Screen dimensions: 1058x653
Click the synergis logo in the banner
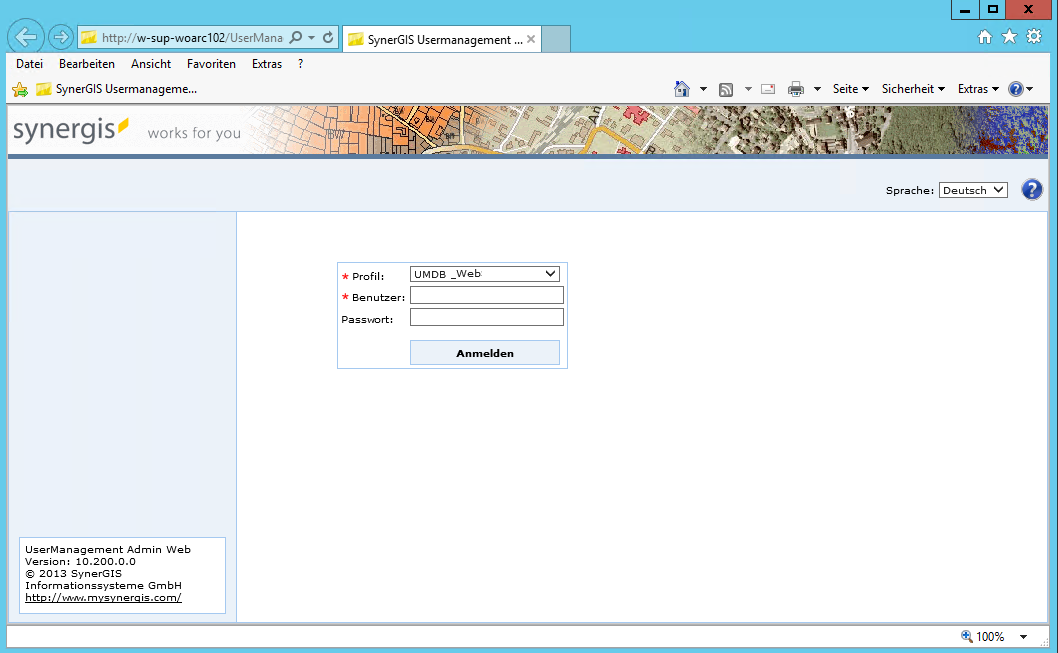coord(68,130)
